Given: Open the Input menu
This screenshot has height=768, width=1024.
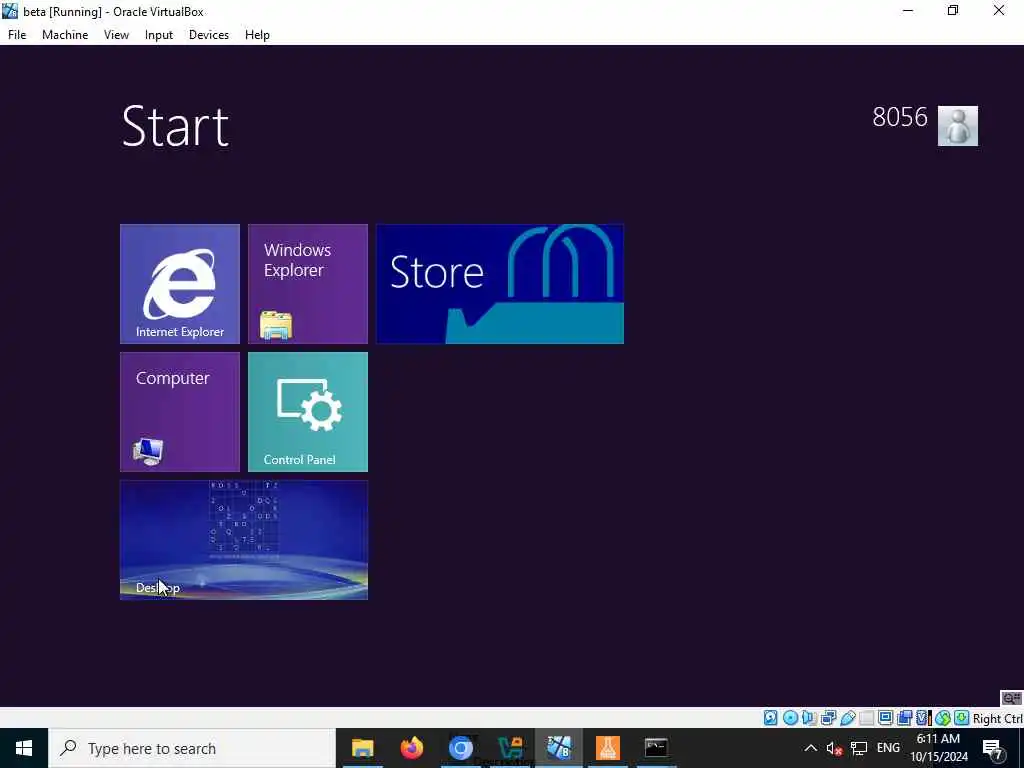Looking at the screenshot, I should [x=159, y=35].
